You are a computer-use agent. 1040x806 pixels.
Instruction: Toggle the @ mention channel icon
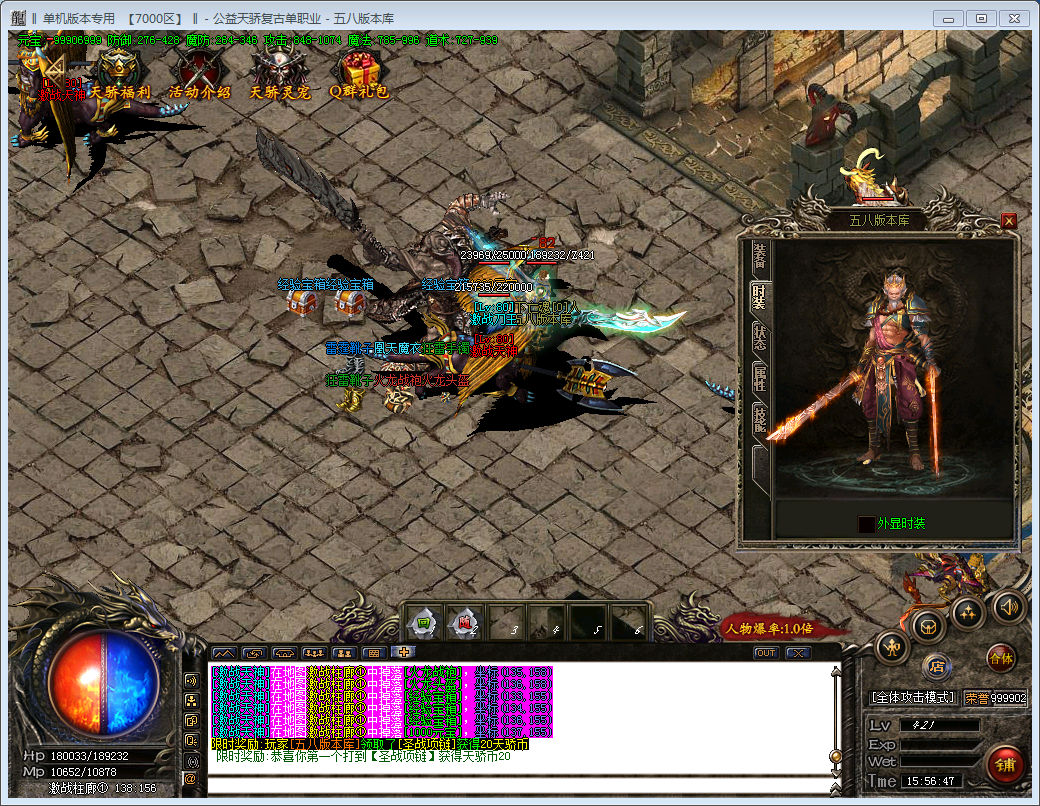tap(191, 779)
